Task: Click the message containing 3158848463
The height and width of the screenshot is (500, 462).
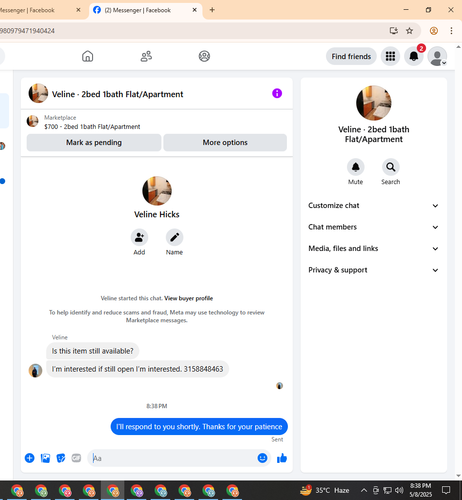Action: (137, 369)
